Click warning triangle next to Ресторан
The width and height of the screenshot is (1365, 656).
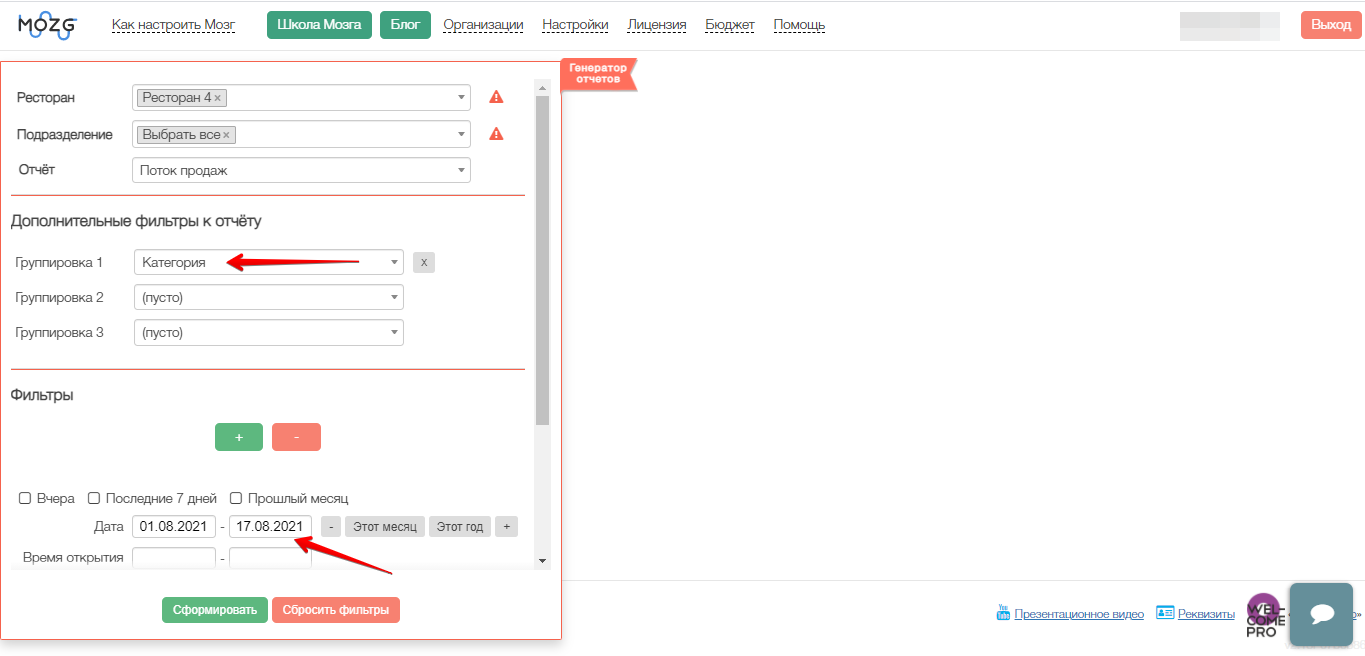[x=496, y=98]
